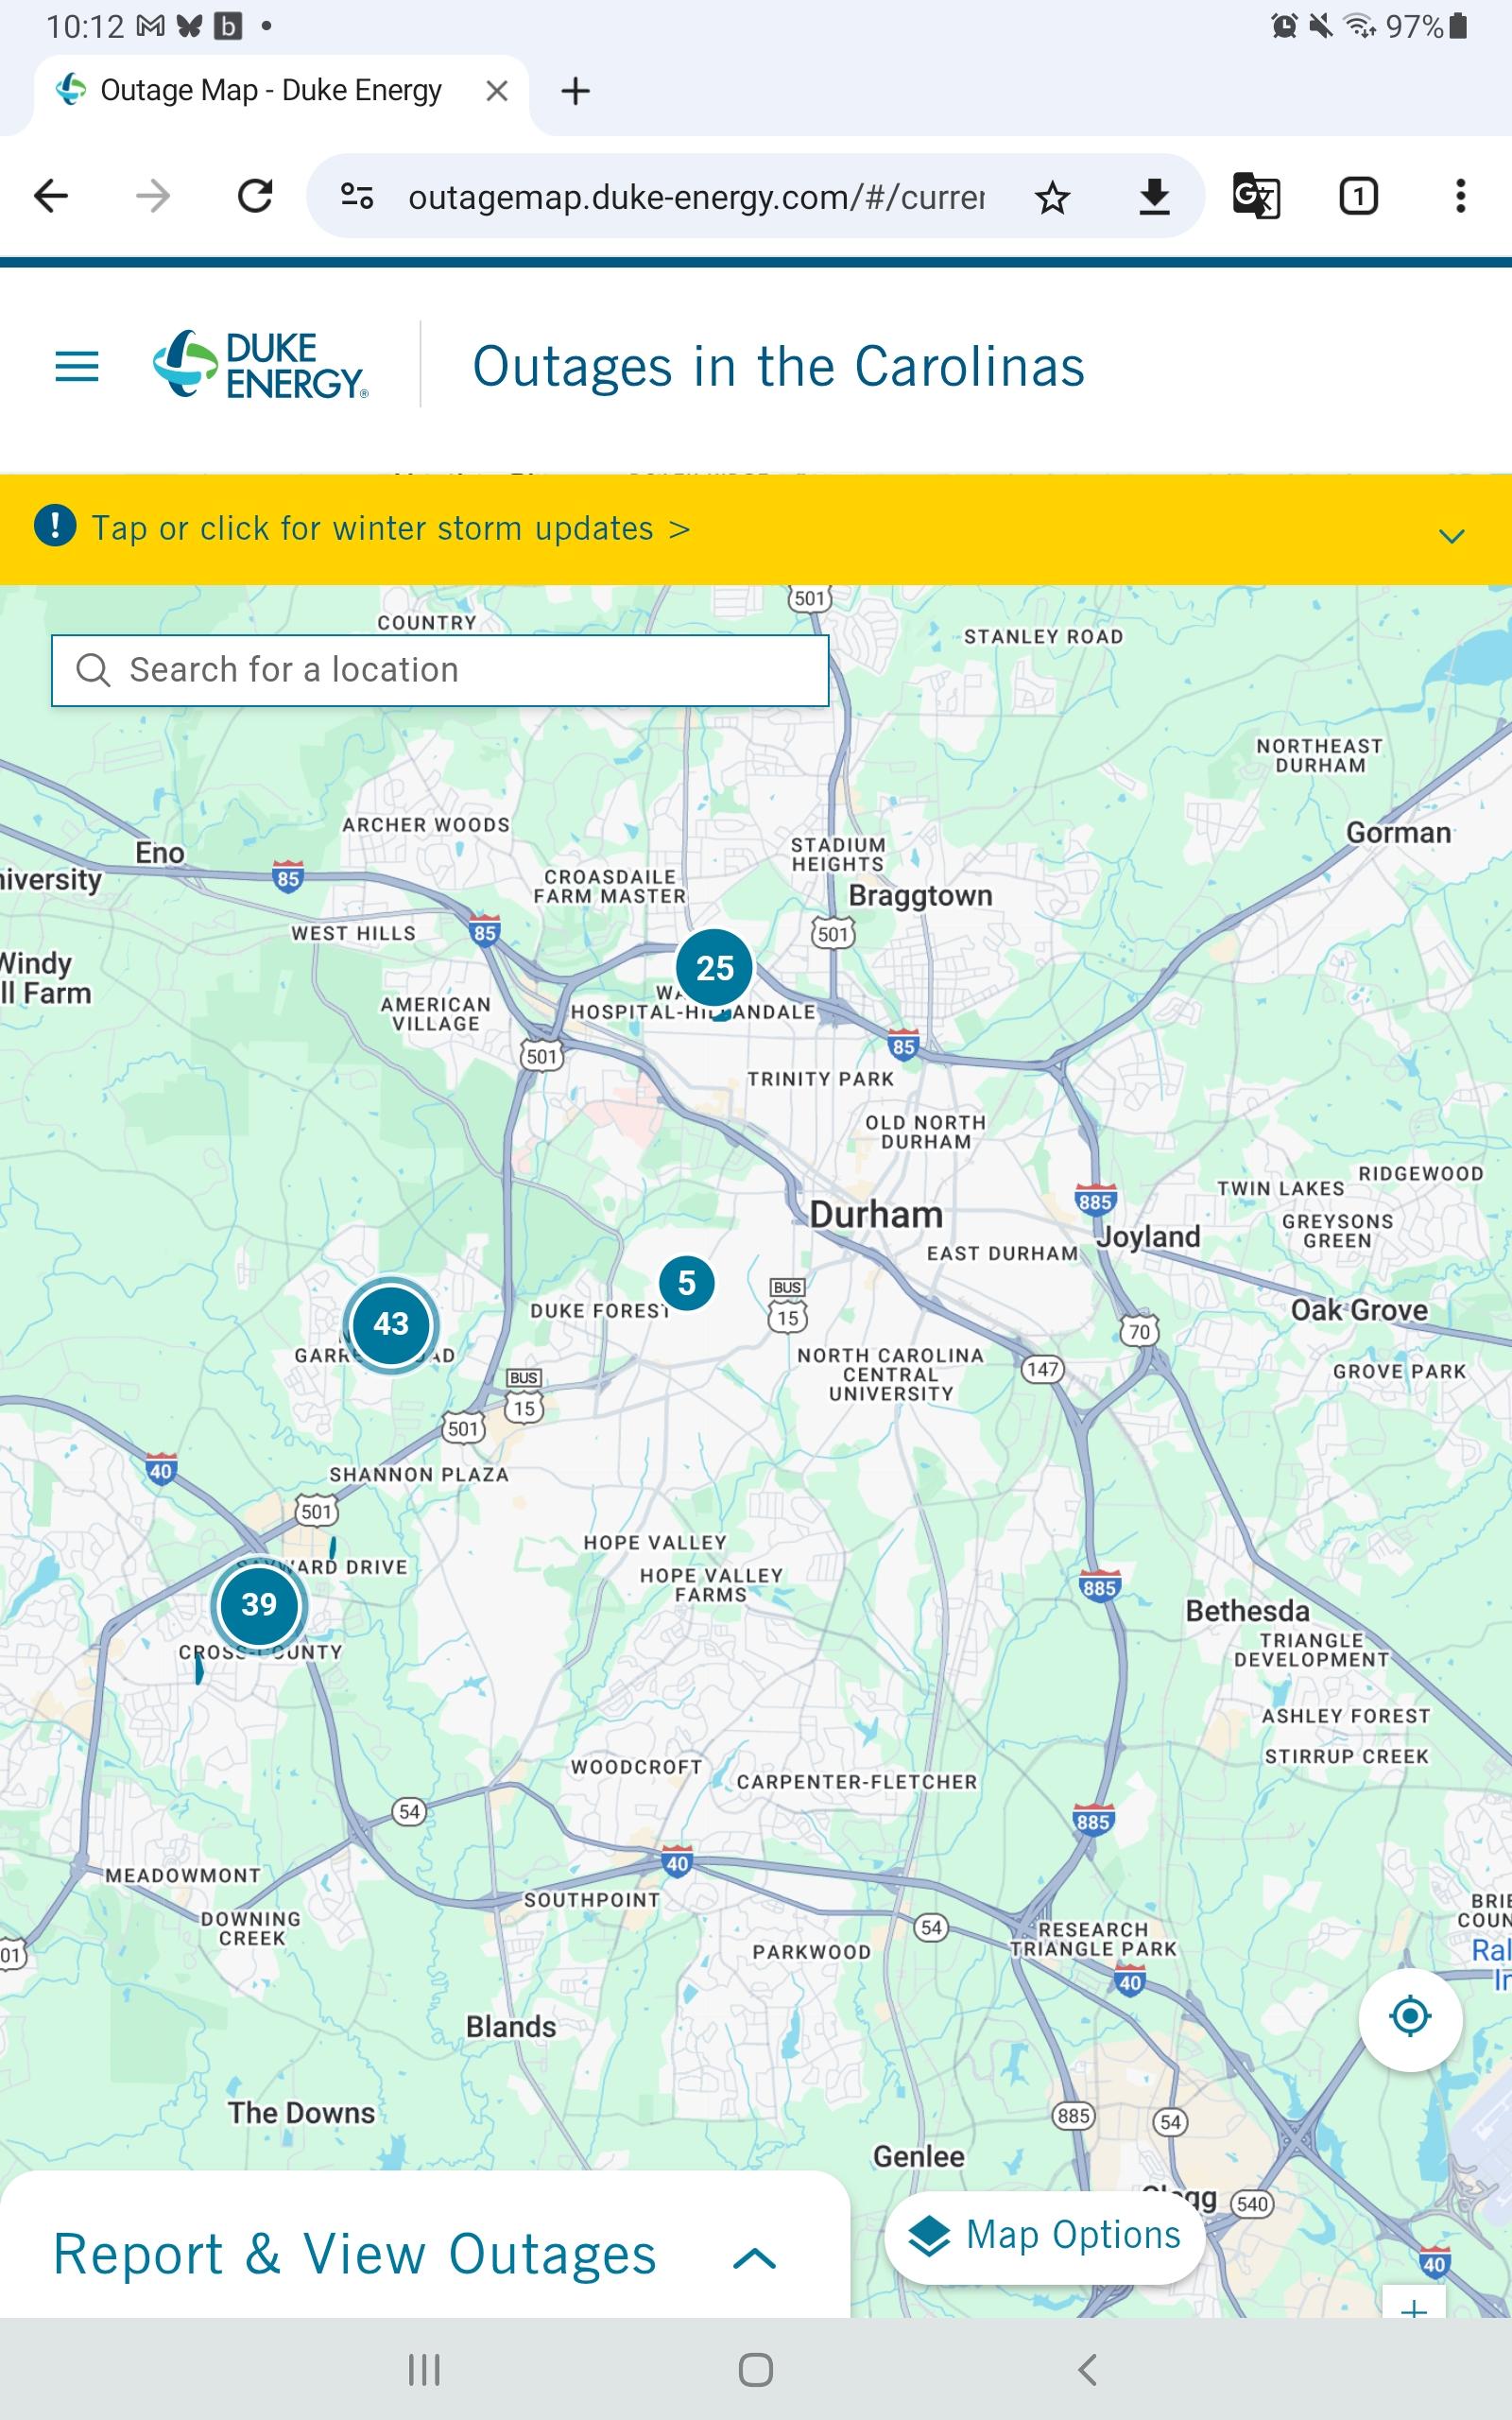This screenshot has width=1512, height=2420.
Task: Tap the Woodcroft map label
Action: (x=636, y=1767)
